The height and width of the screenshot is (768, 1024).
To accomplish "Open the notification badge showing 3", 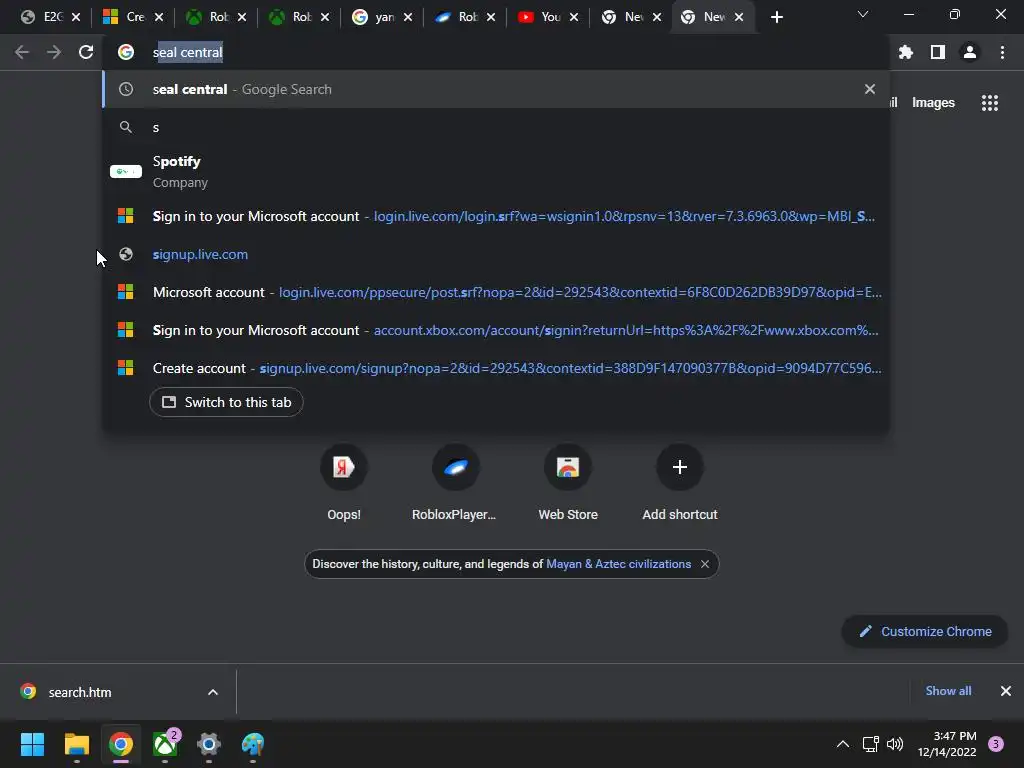I will click(996, 744).
